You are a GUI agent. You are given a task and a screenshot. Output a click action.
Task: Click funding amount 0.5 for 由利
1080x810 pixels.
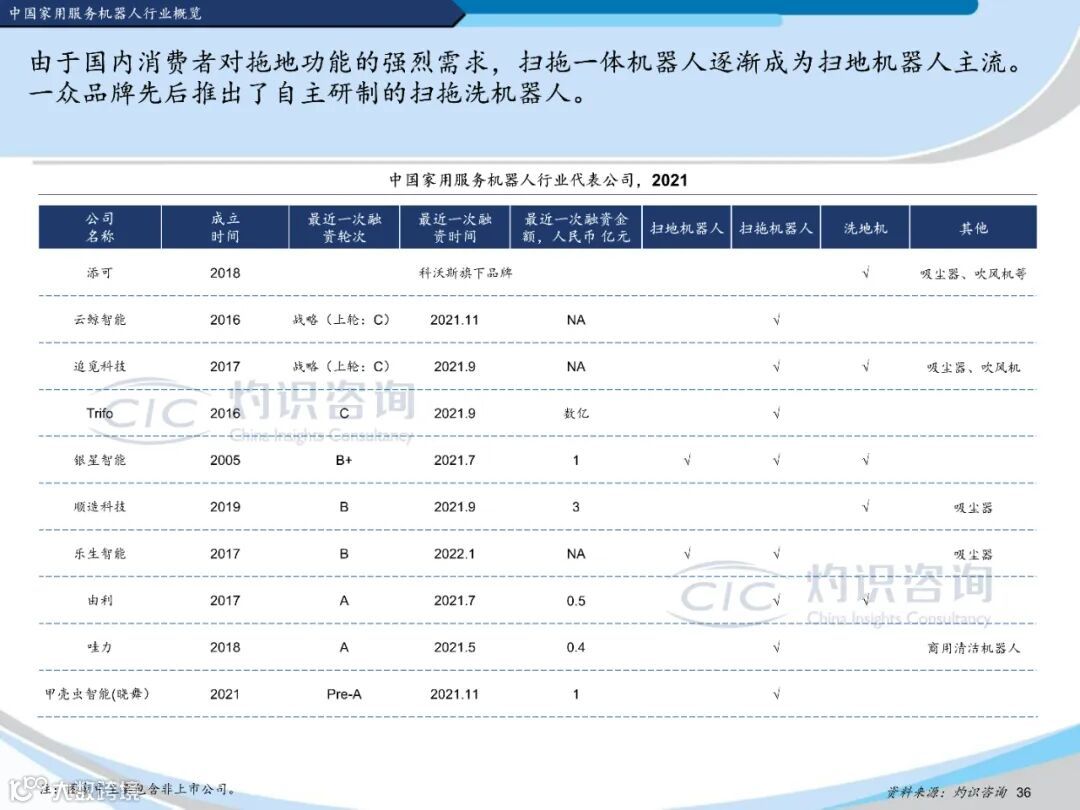pyautogui.click(x=576, y=601)
